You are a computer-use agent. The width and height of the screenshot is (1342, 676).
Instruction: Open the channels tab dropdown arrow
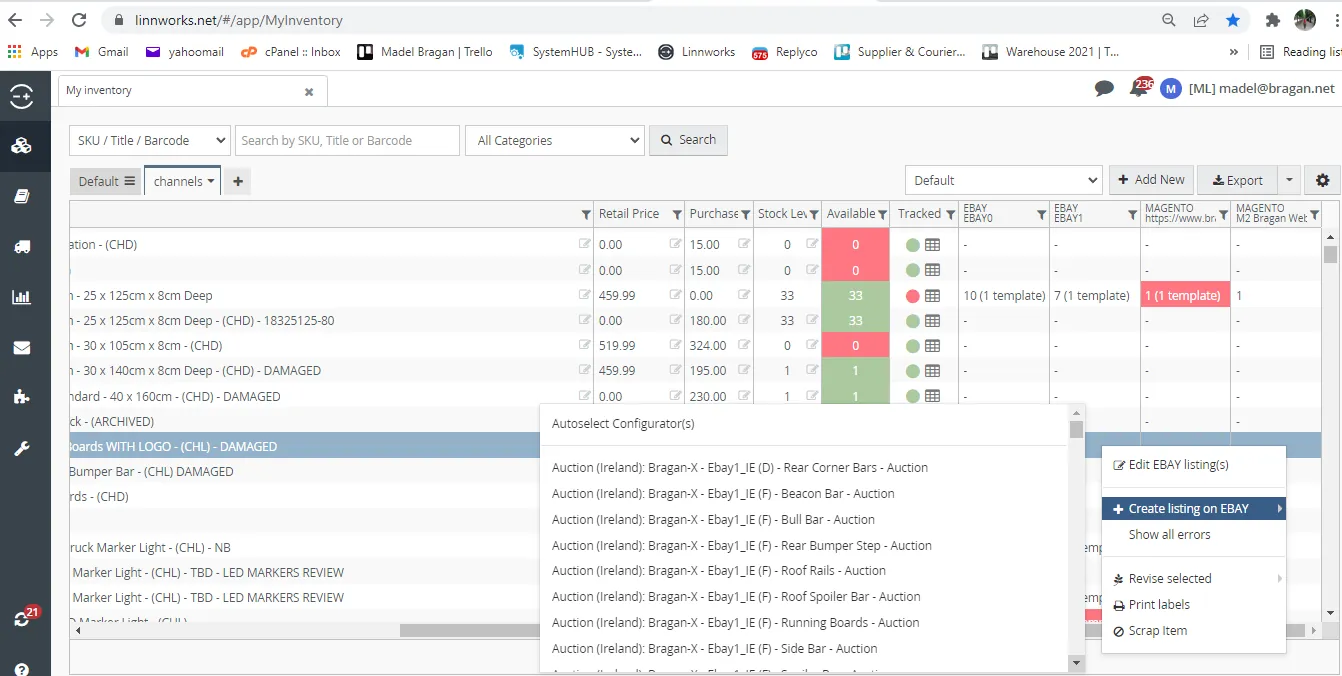(x=212, y=181)
